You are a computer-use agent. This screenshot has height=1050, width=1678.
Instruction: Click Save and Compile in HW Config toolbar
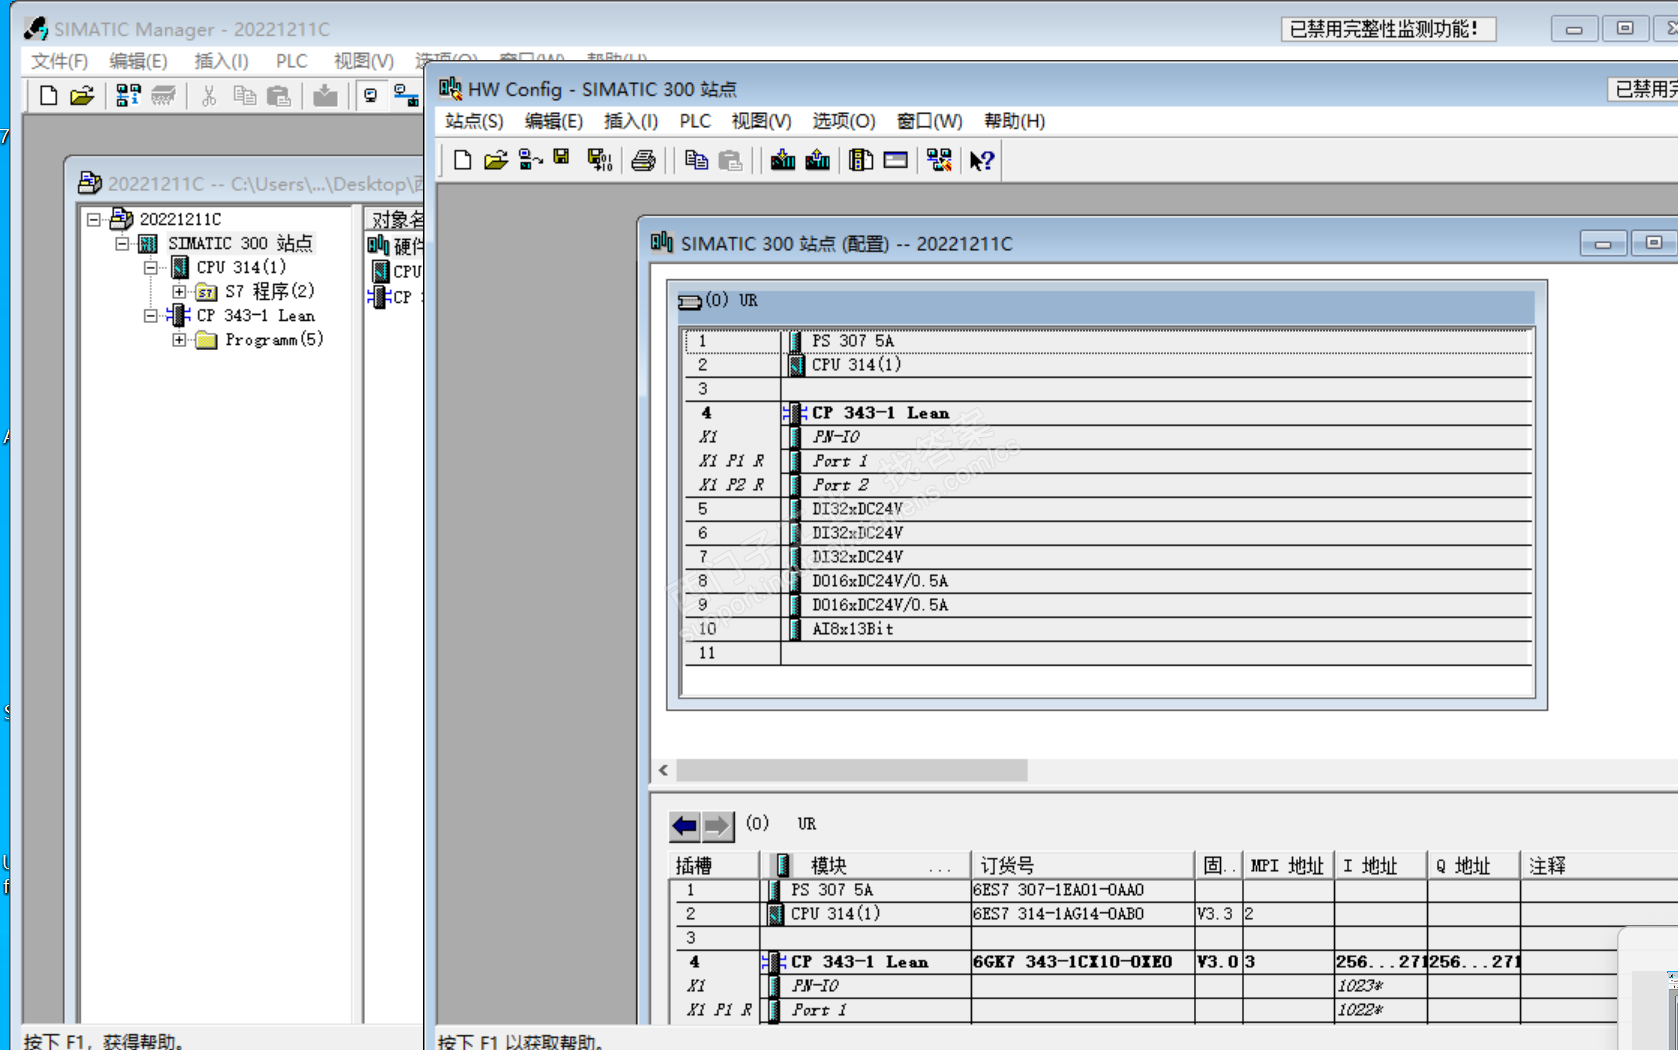(x=599, y=160)
